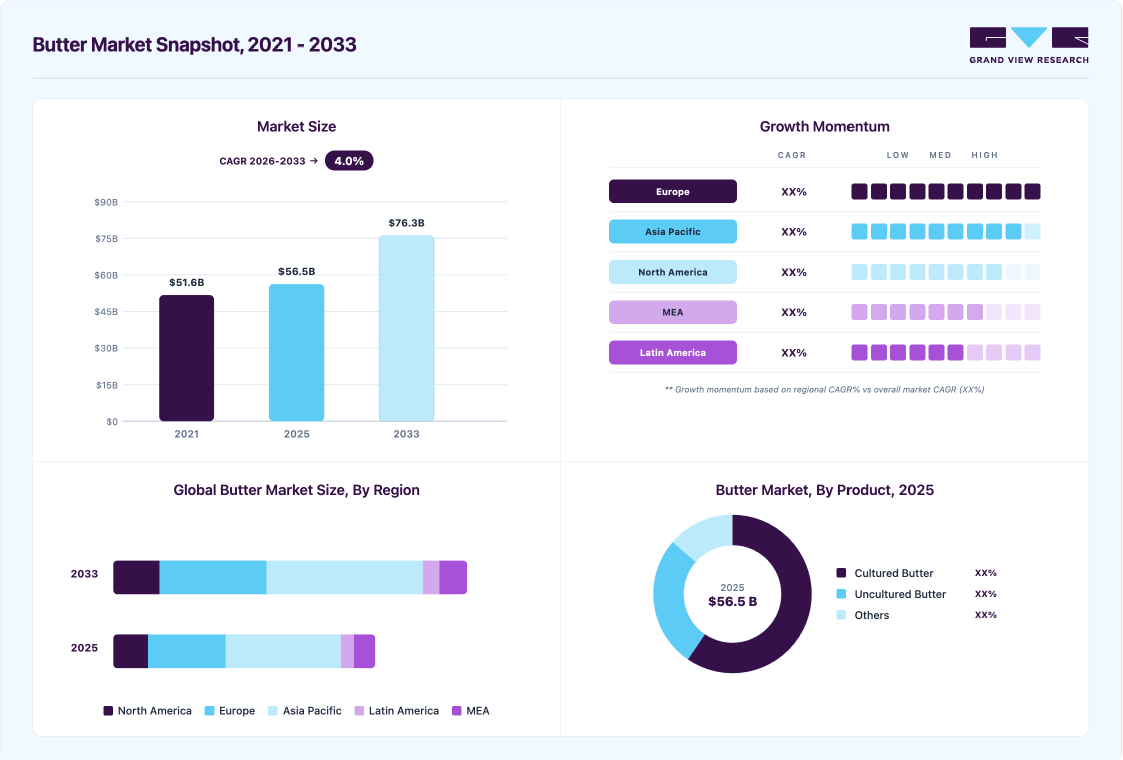
Task: Select the 2025 Asia Pacific stacked bar segment
Action: tap(283, 651)
